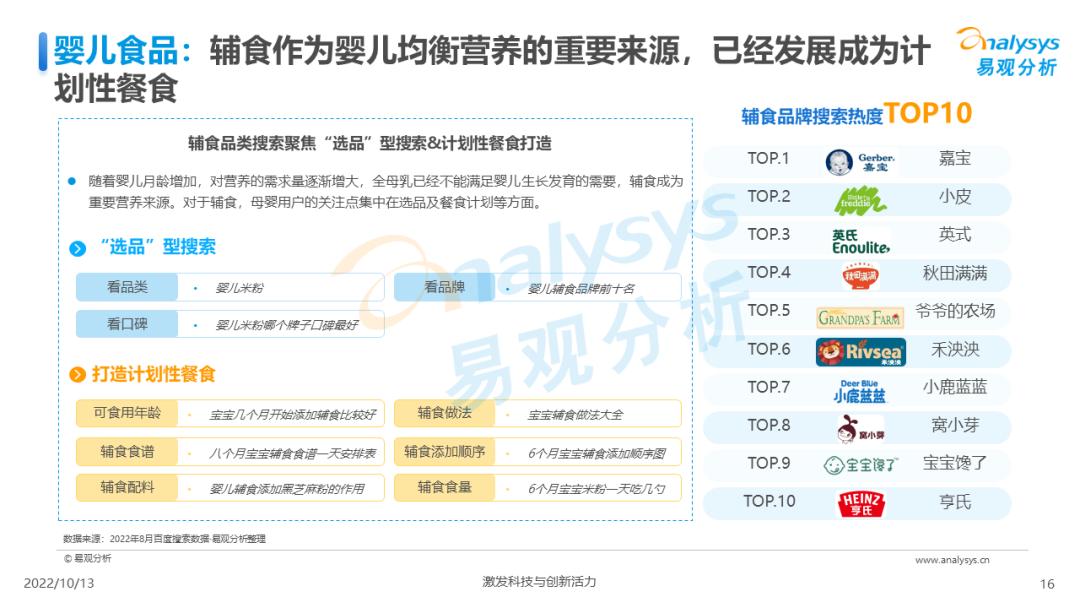
Task: Click the TOP.2 rank label
Action: (x=769, y=197)
